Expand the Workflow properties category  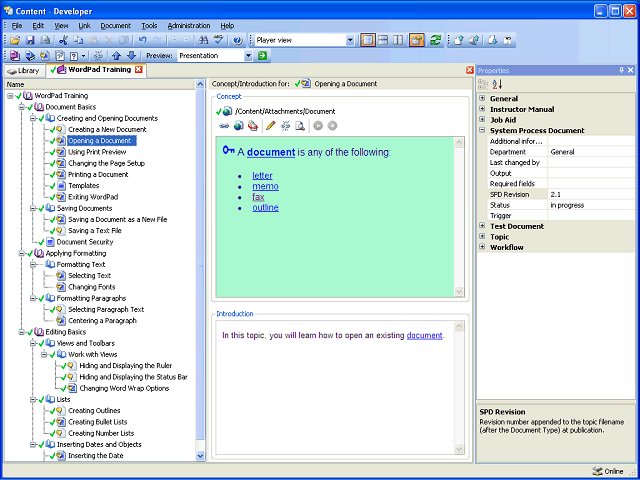pos(482,247)
